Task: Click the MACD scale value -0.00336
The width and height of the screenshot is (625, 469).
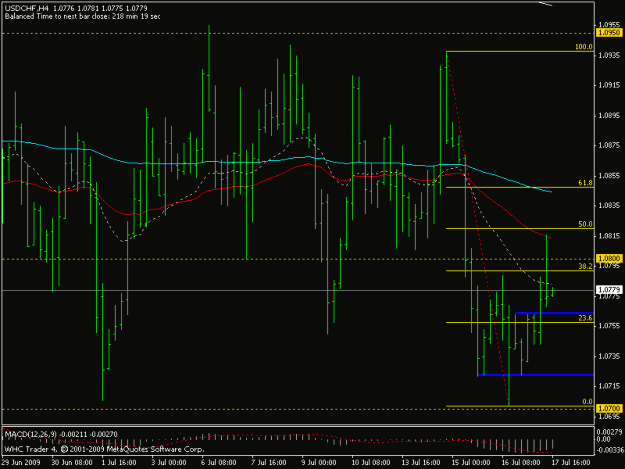Action: coord(609,450)
